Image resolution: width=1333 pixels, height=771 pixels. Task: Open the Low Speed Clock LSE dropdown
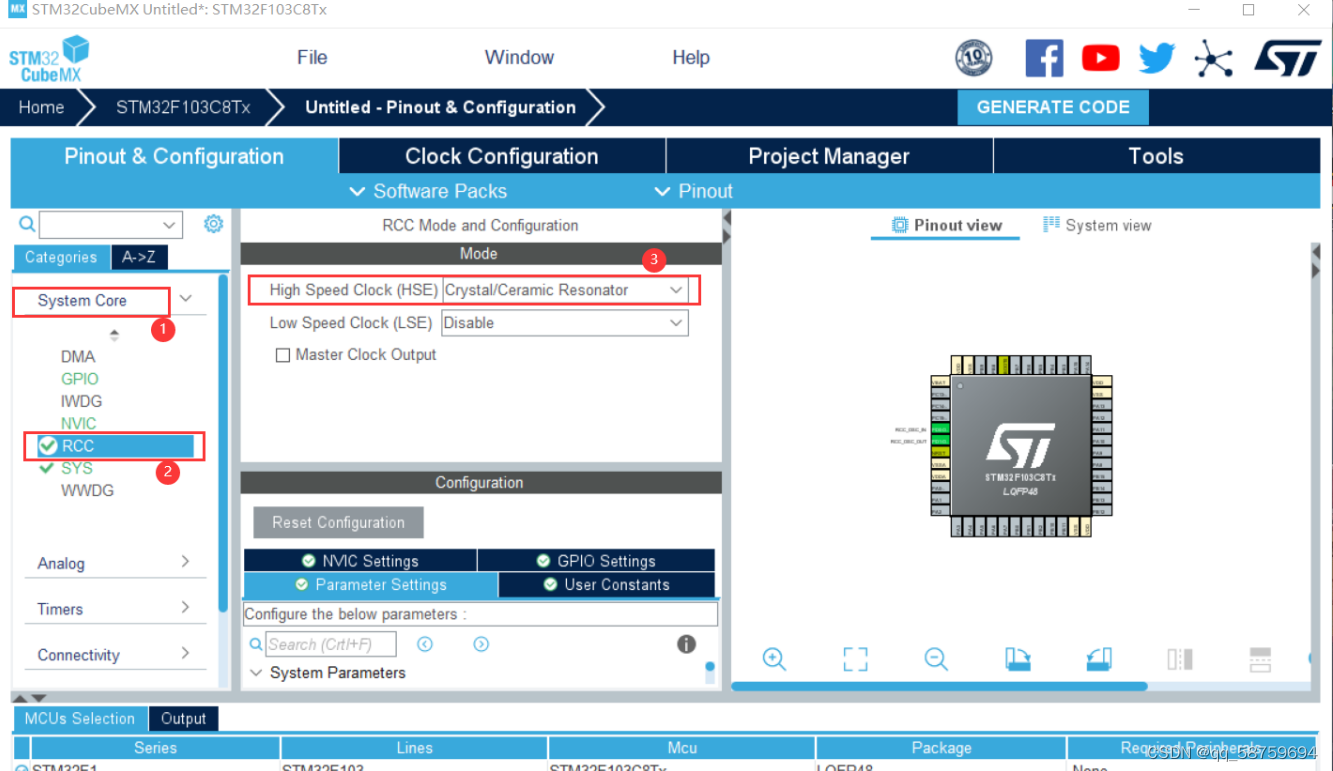click(678, 322)
